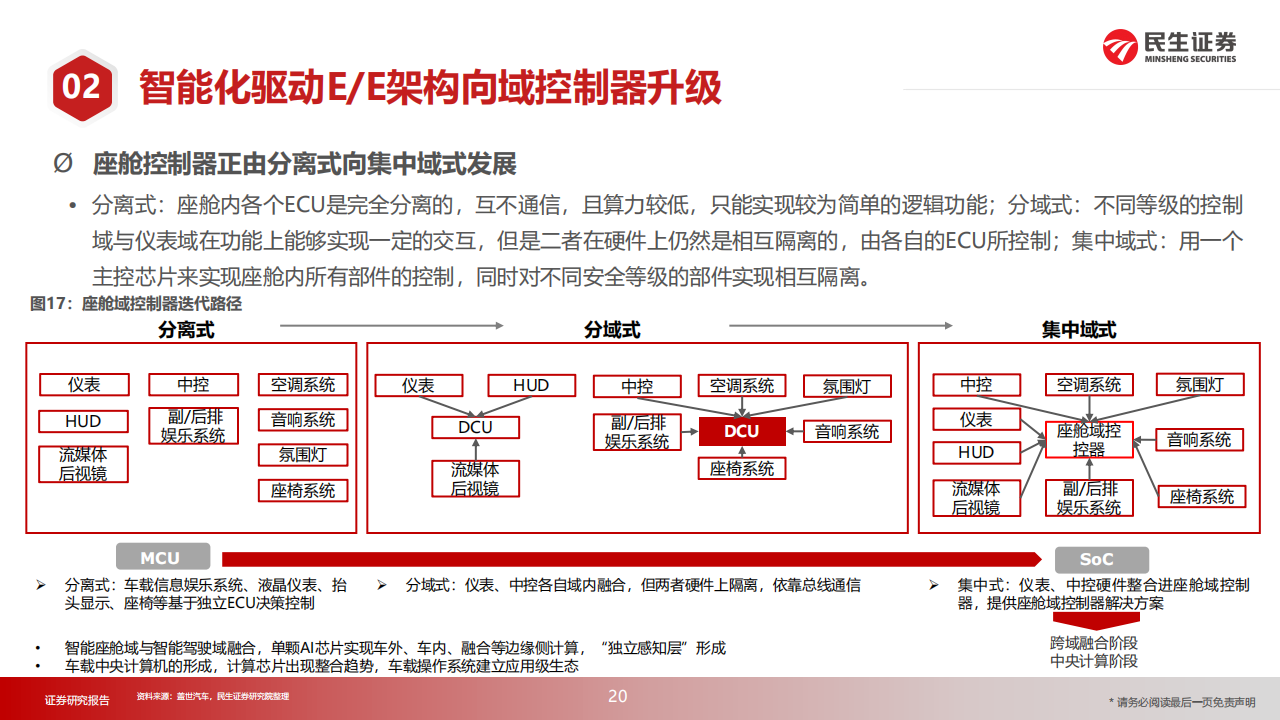
Task: Click the red filled DCU box
Action: click(x=742, y=432)
